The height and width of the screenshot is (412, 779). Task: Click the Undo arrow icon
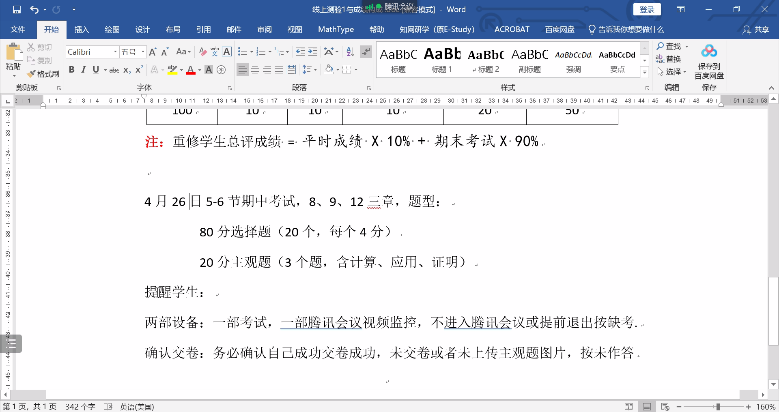coord(35,9)
